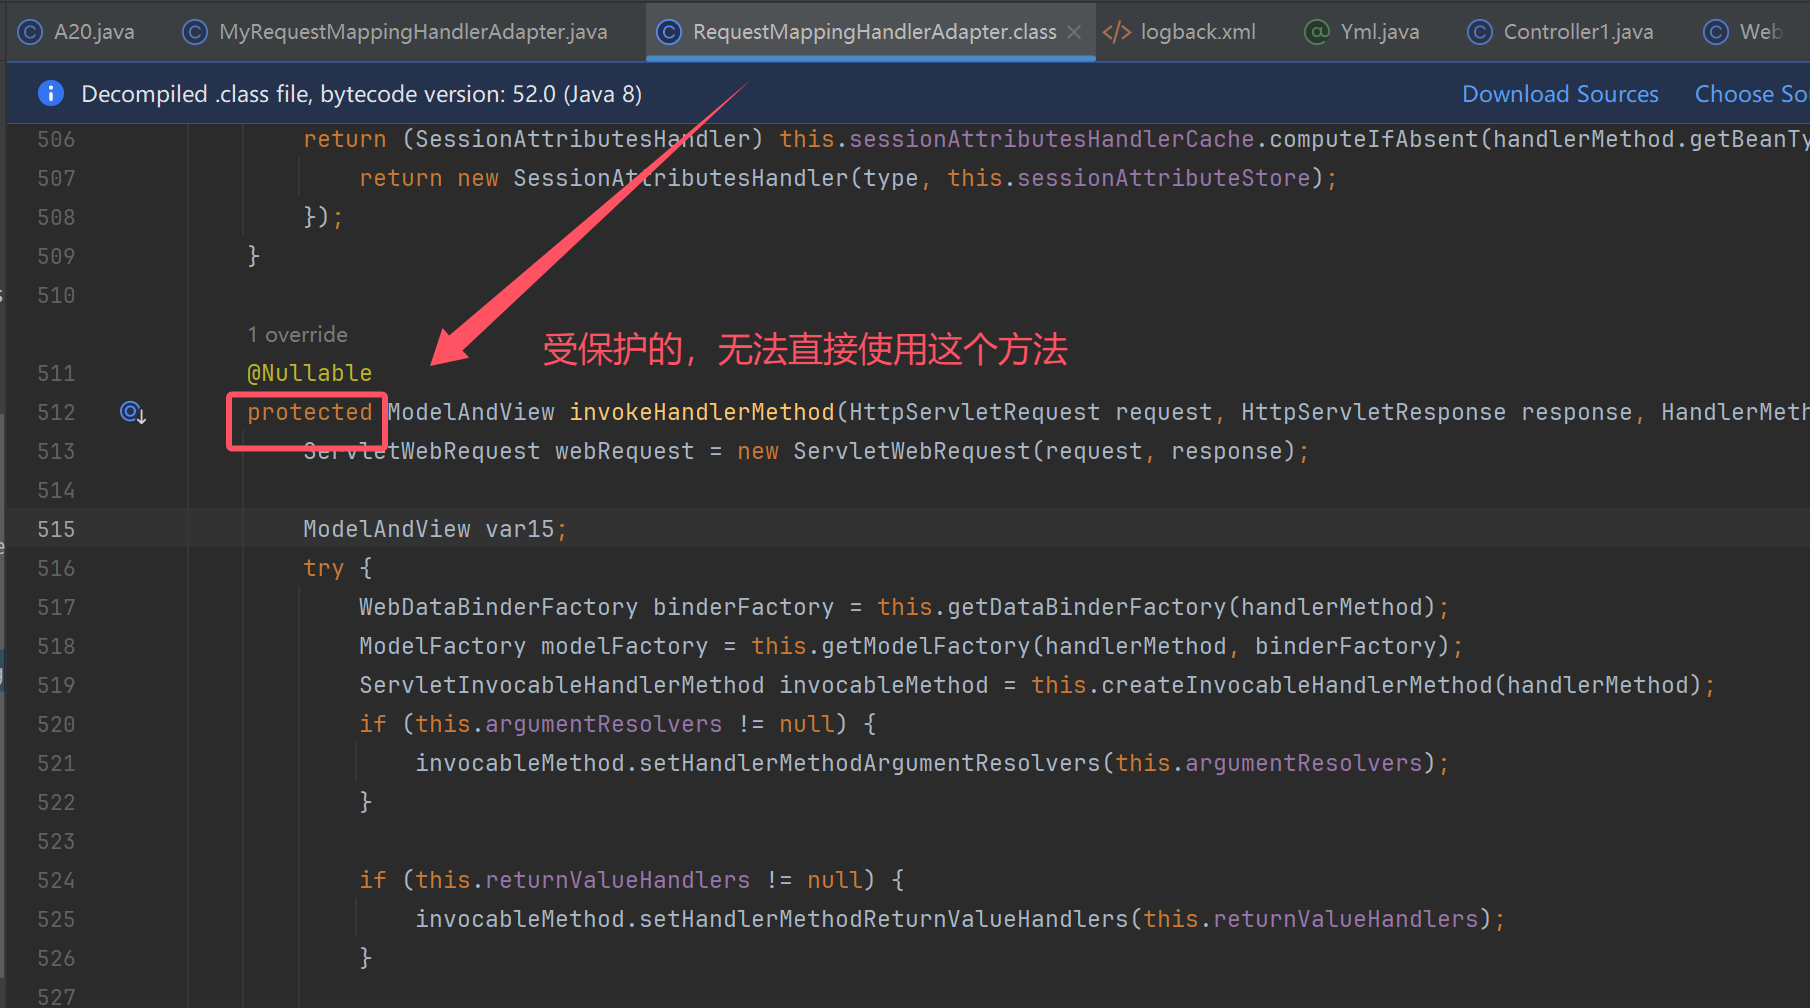Screen dimensions: 1810x1008
Task: Click this.returnValueHandlers in line 524 condition
Action: point(582,880)
